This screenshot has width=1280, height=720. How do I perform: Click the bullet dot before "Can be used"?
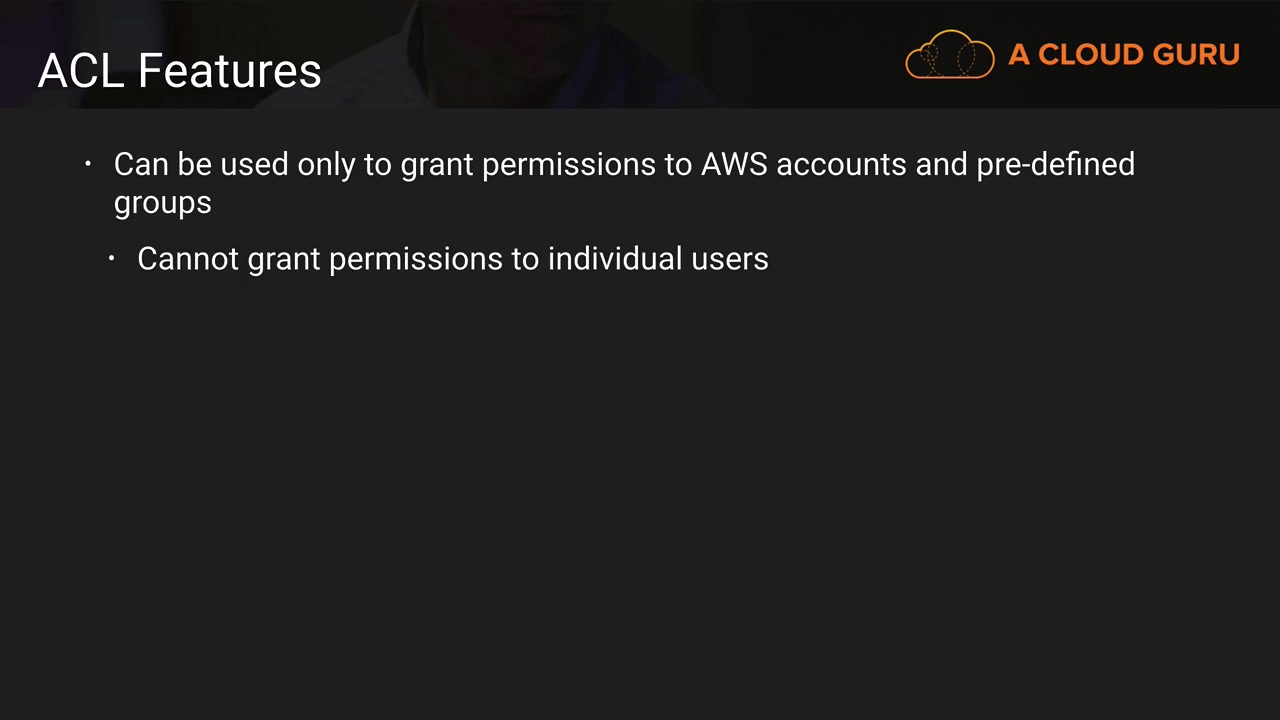pyautogui.click(x=88, y=163)
